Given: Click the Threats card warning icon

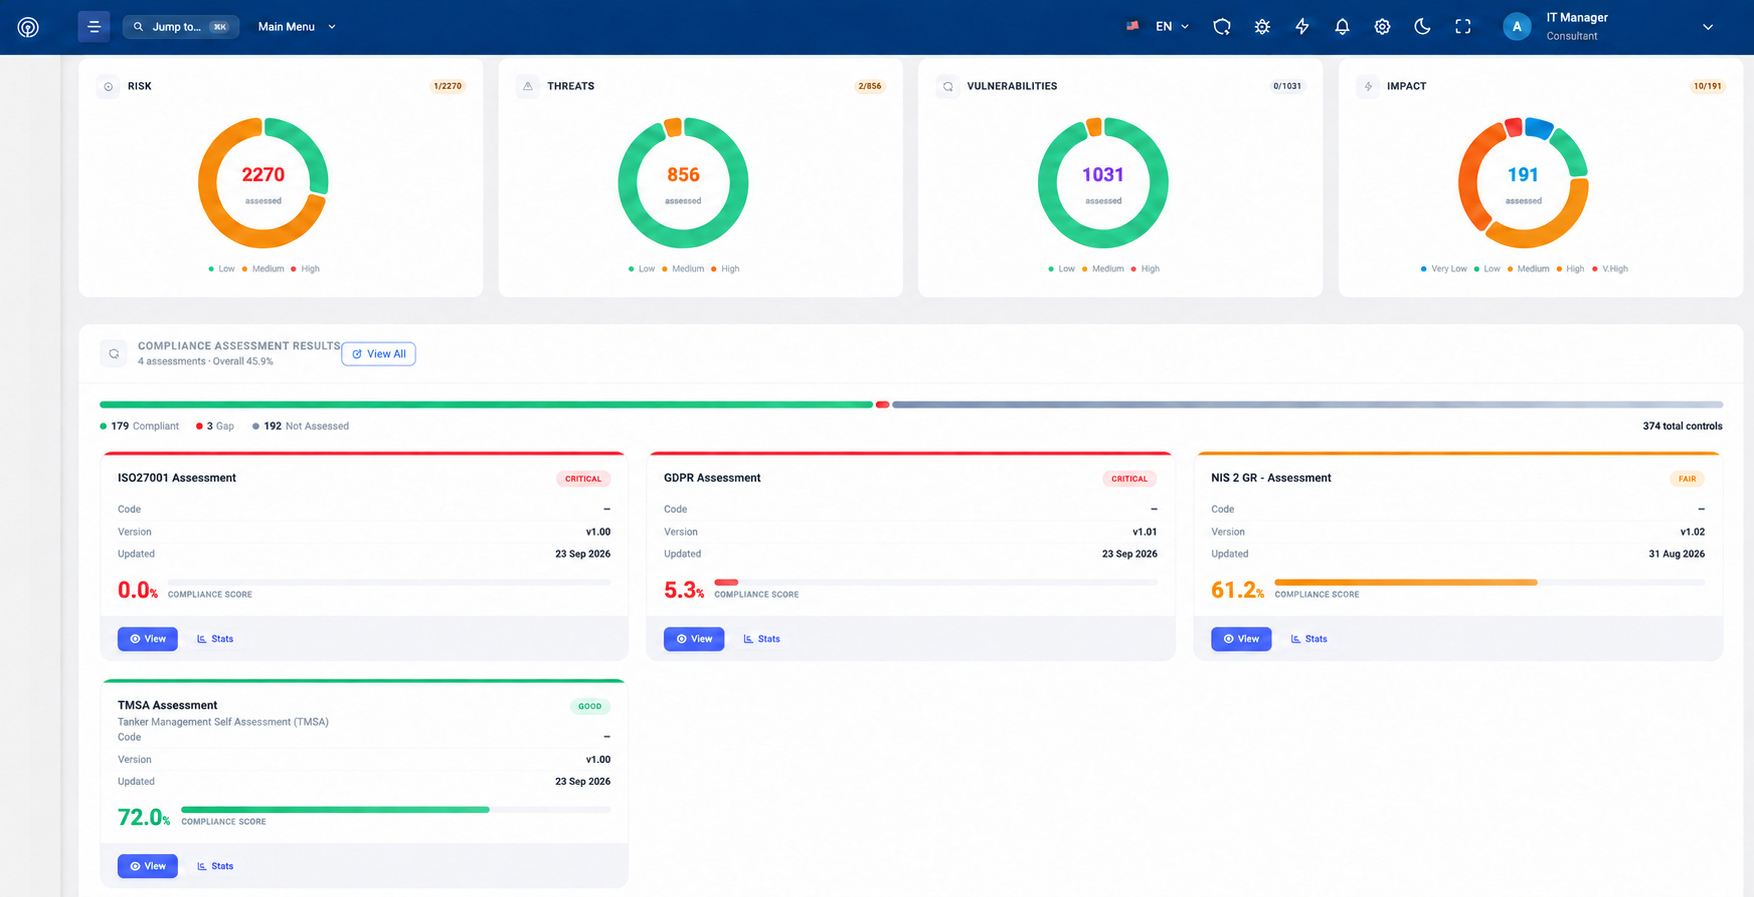Looking at the screenshot, I should [x=528, y=86].
